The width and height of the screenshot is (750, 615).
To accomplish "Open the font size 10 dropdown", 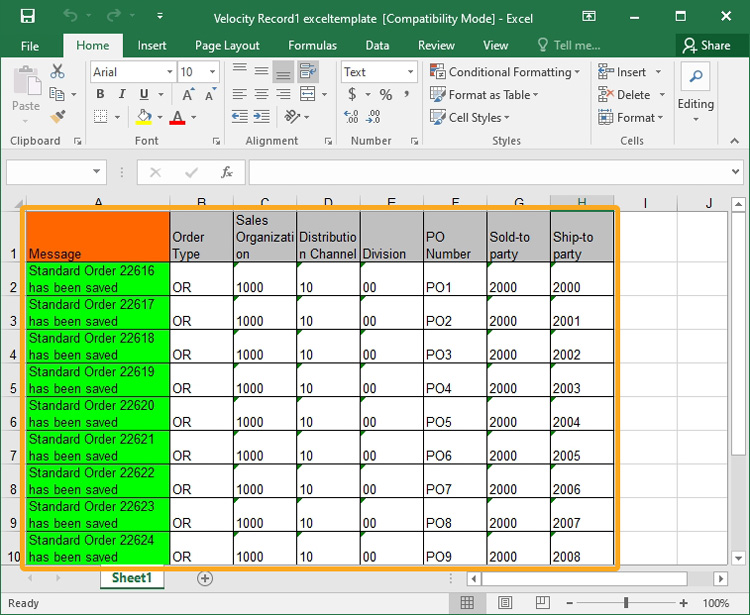I will pyautogui.click(x=212, y=72).
